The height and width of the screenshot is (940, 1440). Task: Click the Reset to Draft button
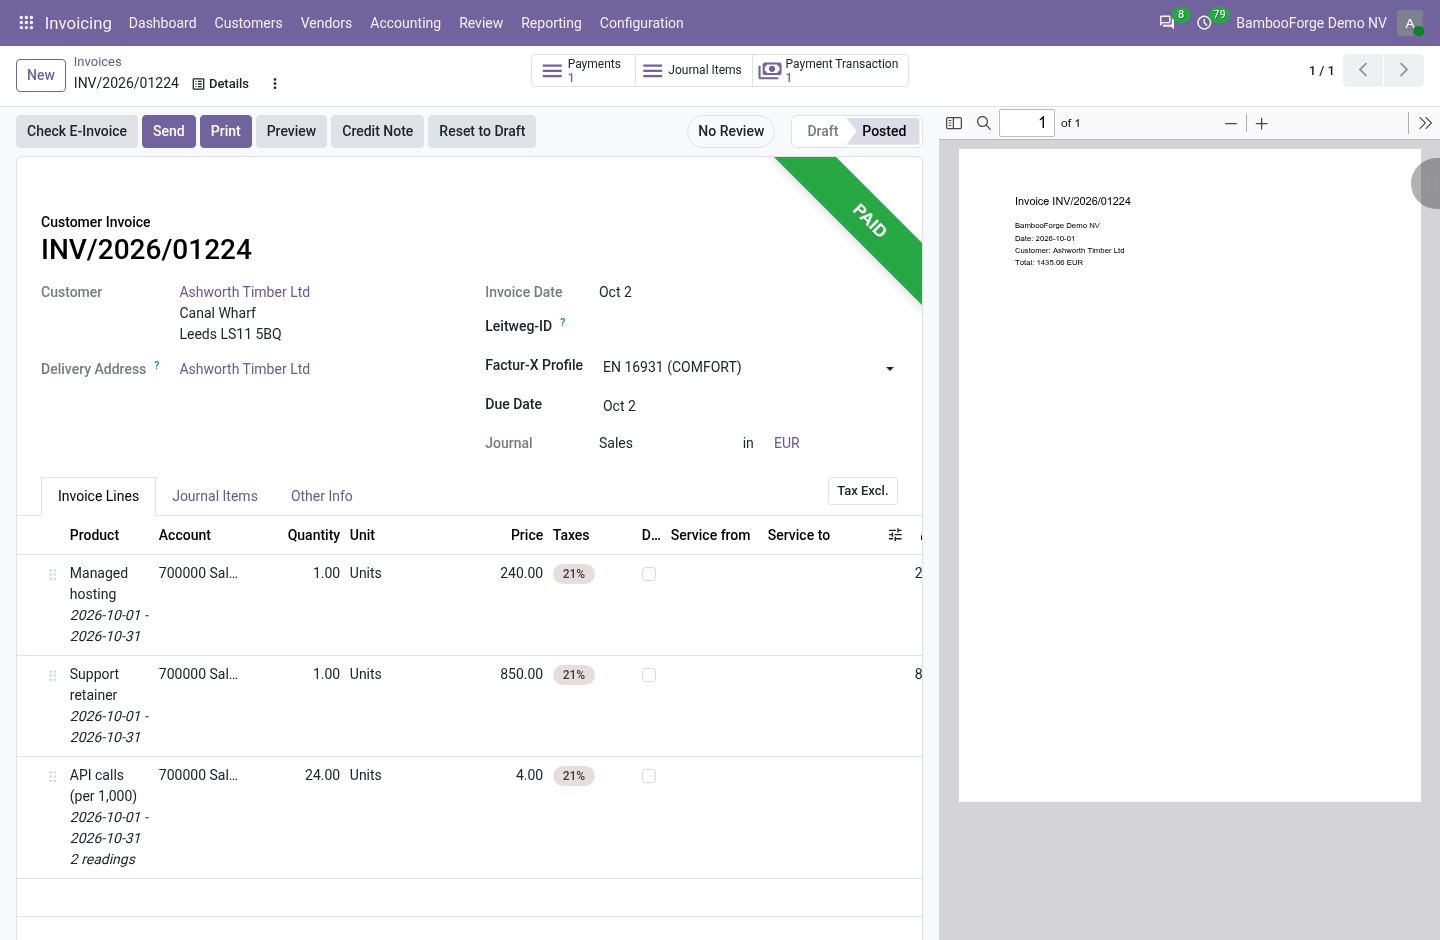(482, 131)
